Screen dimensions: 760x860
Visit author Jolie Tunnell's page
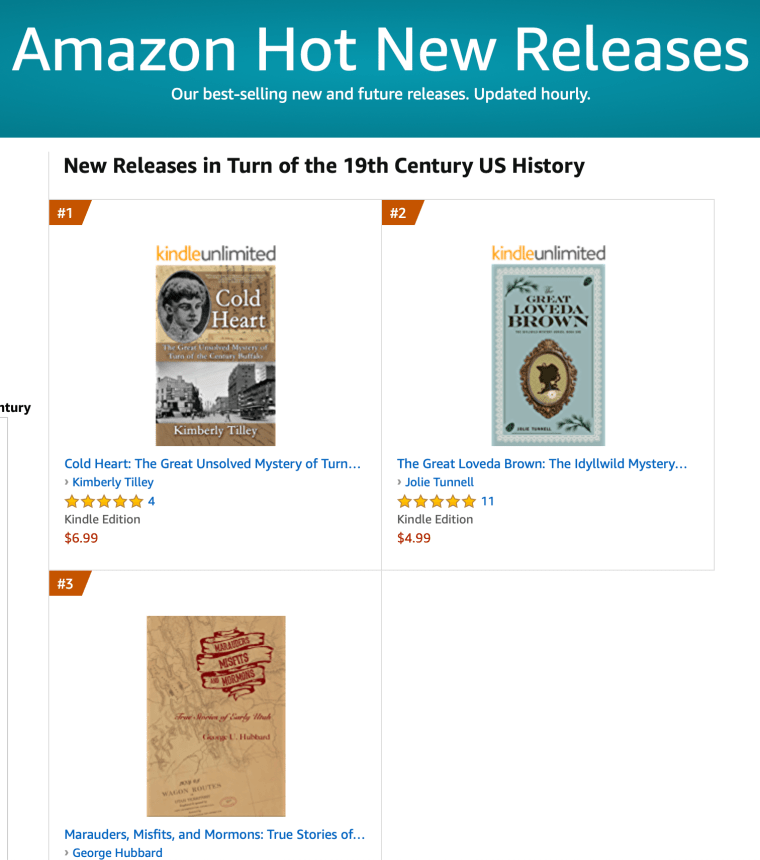440,482
